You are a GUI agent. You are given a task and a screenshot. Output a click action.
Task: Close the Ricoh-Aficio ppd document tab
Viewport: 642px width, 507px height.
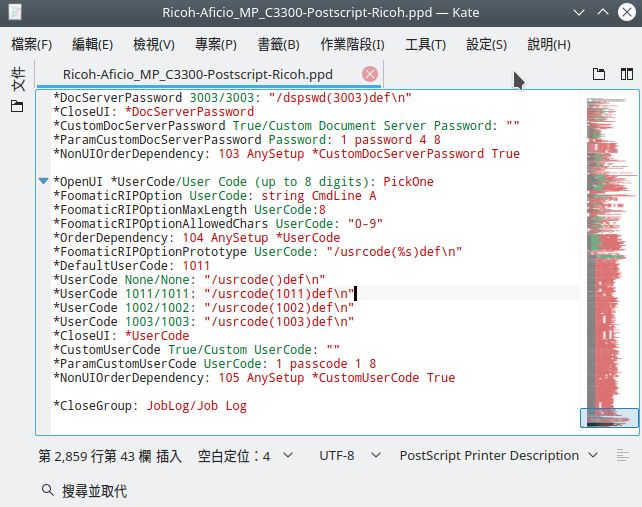(370, 74)
